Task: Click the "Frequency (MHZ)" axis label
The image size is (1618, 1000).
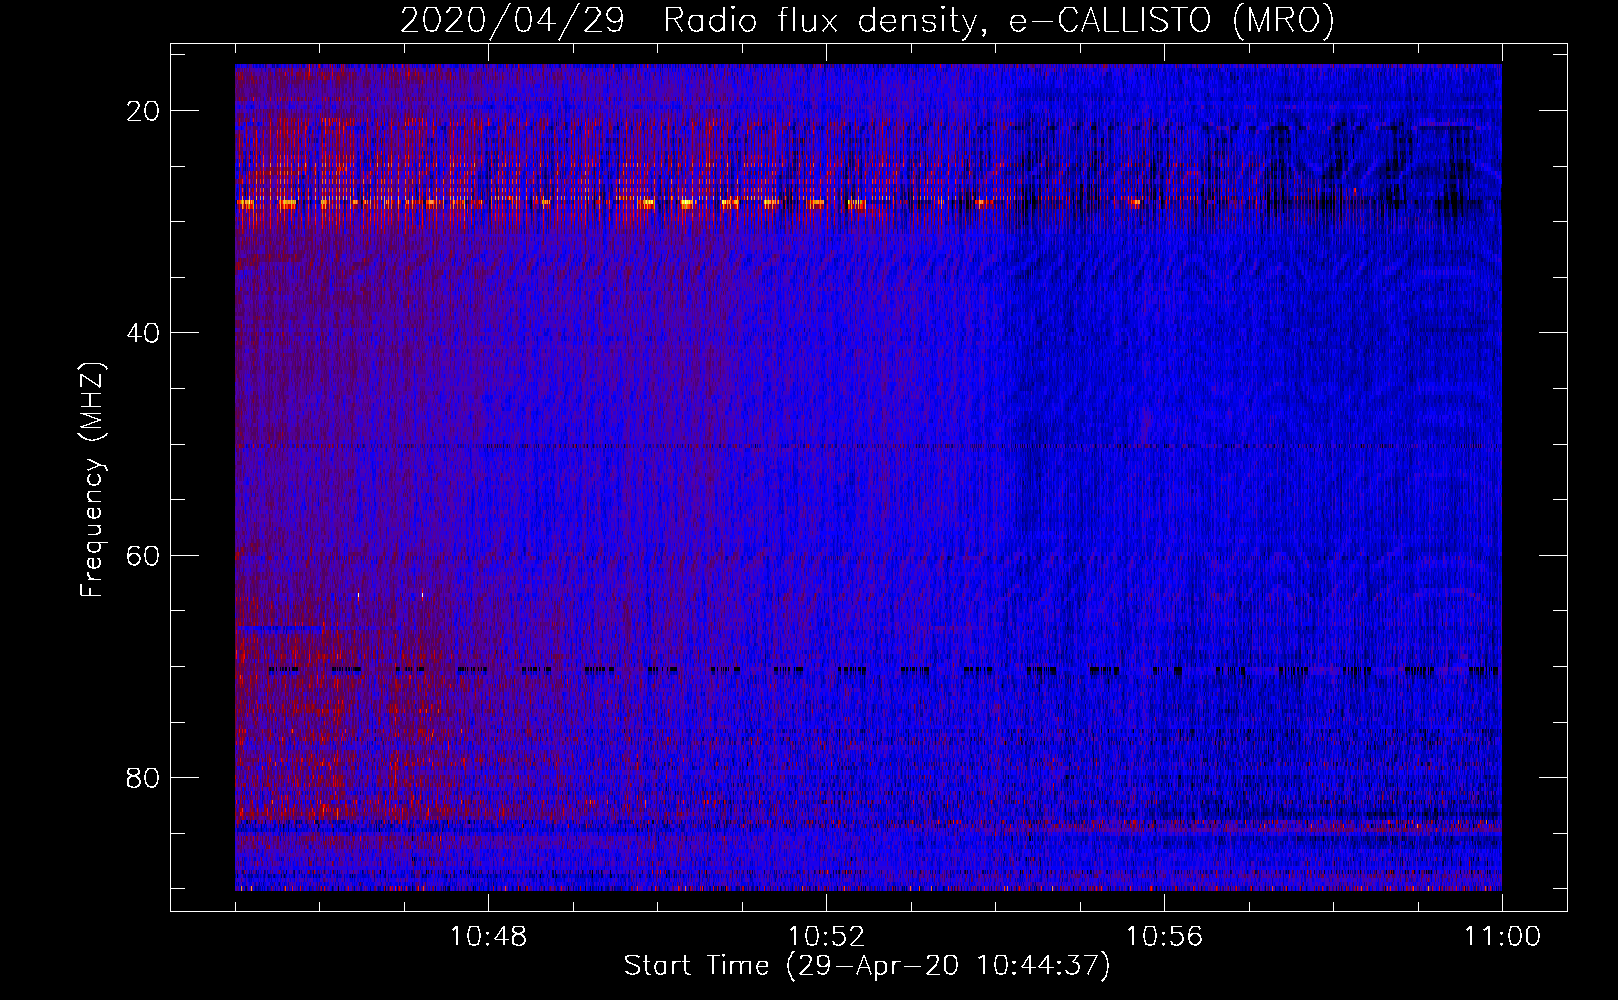Action: [x=92, y=479]
